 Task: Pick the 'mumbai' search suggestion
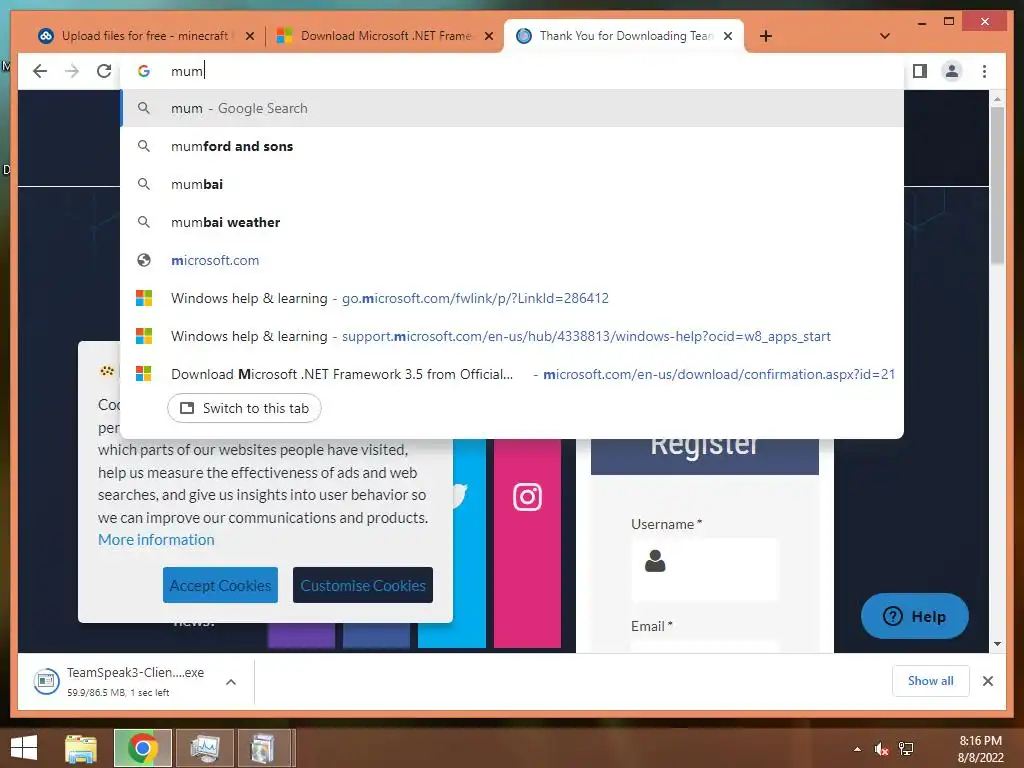[512, 184]
